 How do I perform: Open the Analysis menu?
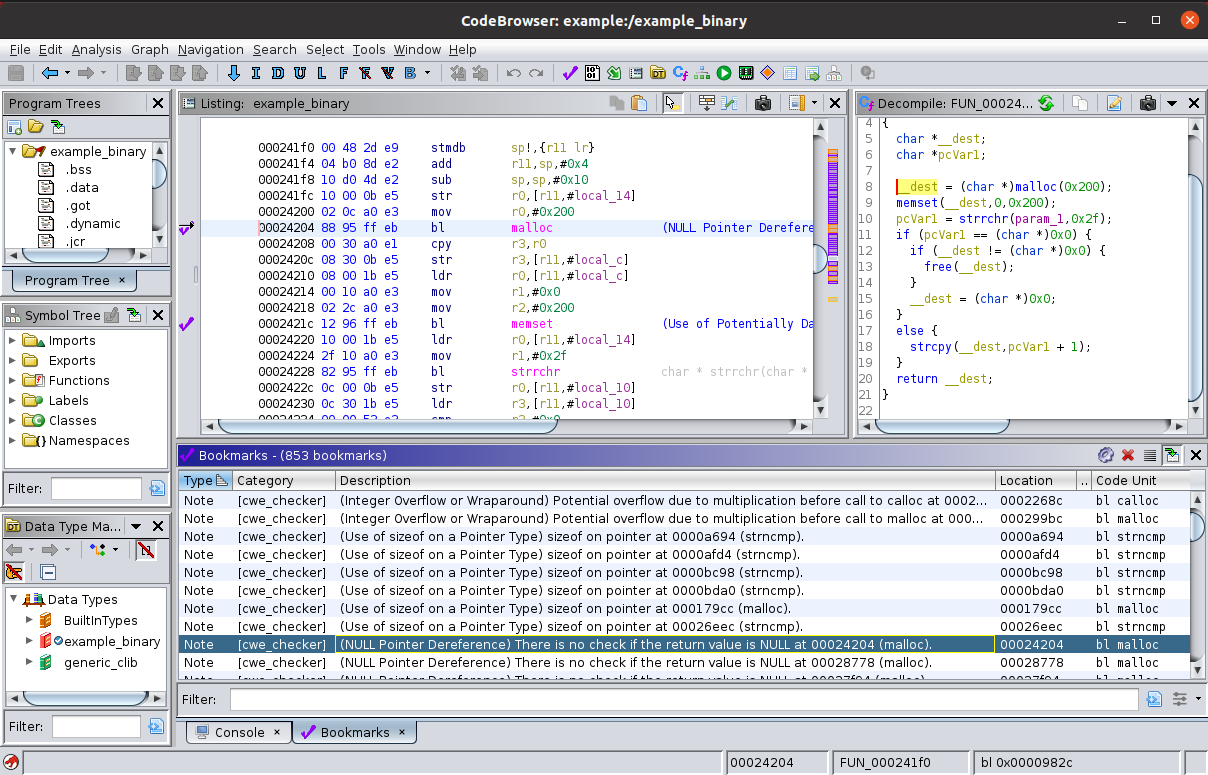96,49
